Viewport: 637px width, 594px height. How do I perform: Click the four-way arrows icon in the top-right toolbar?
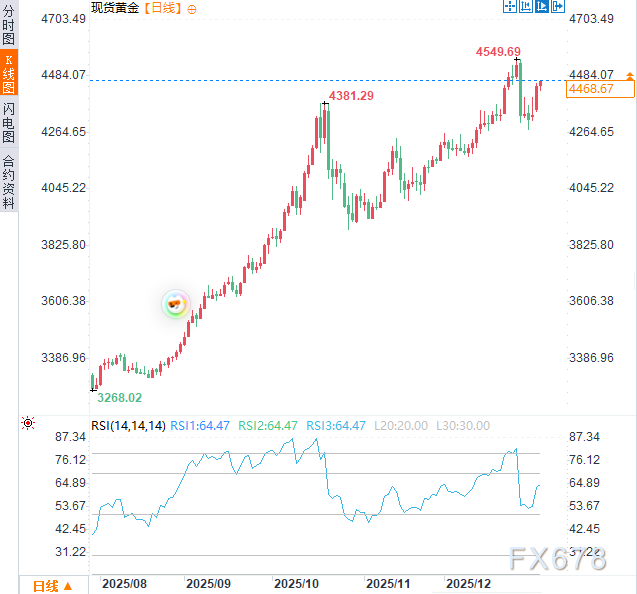(509, 6)
